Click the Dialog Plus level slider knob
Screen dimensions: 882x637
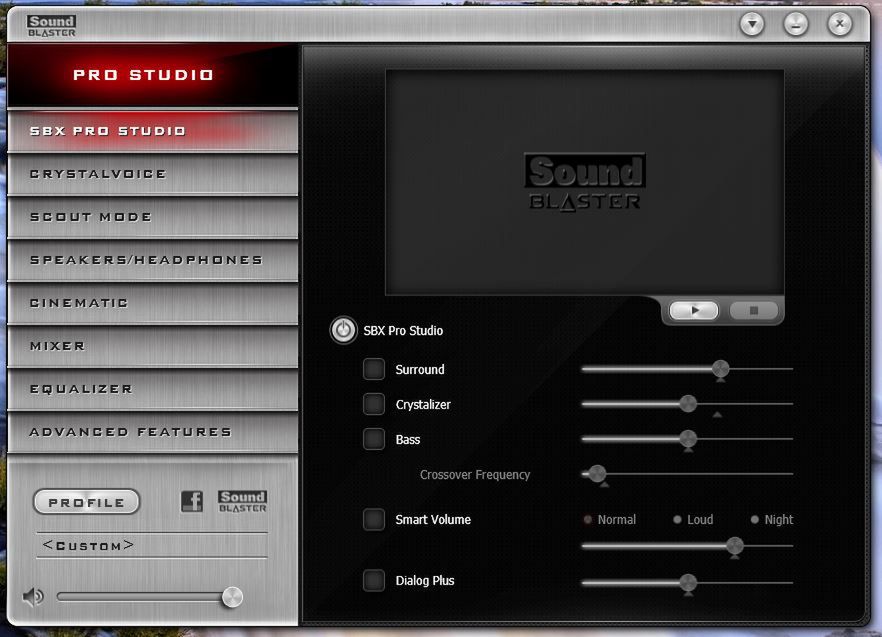[687, 582]
